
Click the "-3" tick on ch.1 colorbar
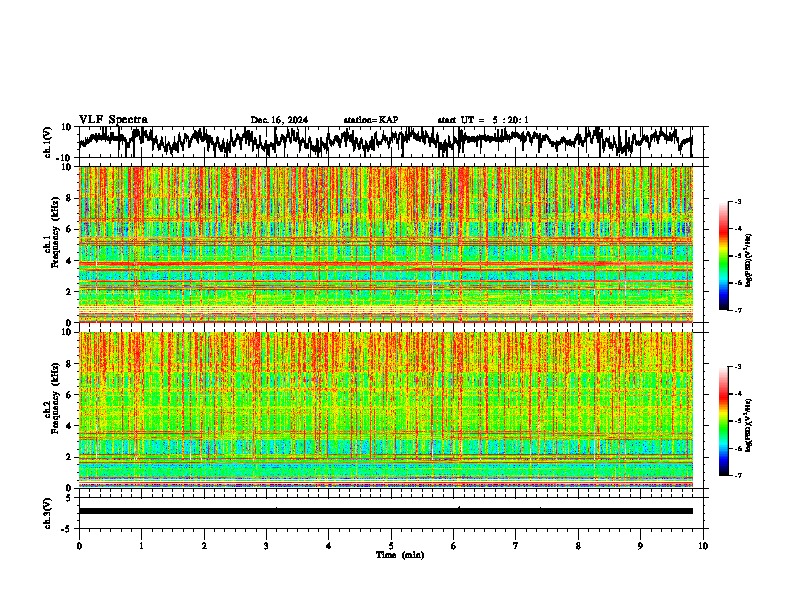[738, 201]
